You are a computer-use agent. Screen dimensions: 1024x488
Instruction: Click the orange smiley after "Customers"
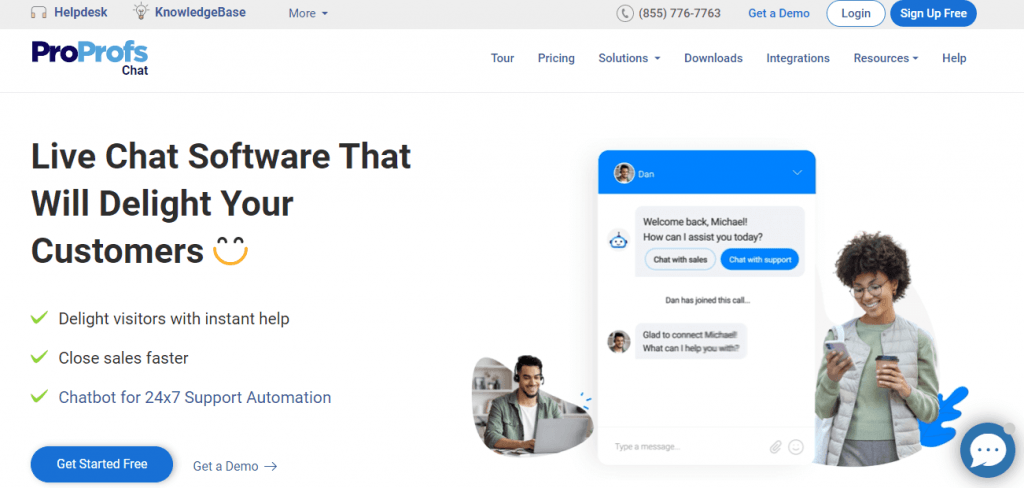[231, 251]
